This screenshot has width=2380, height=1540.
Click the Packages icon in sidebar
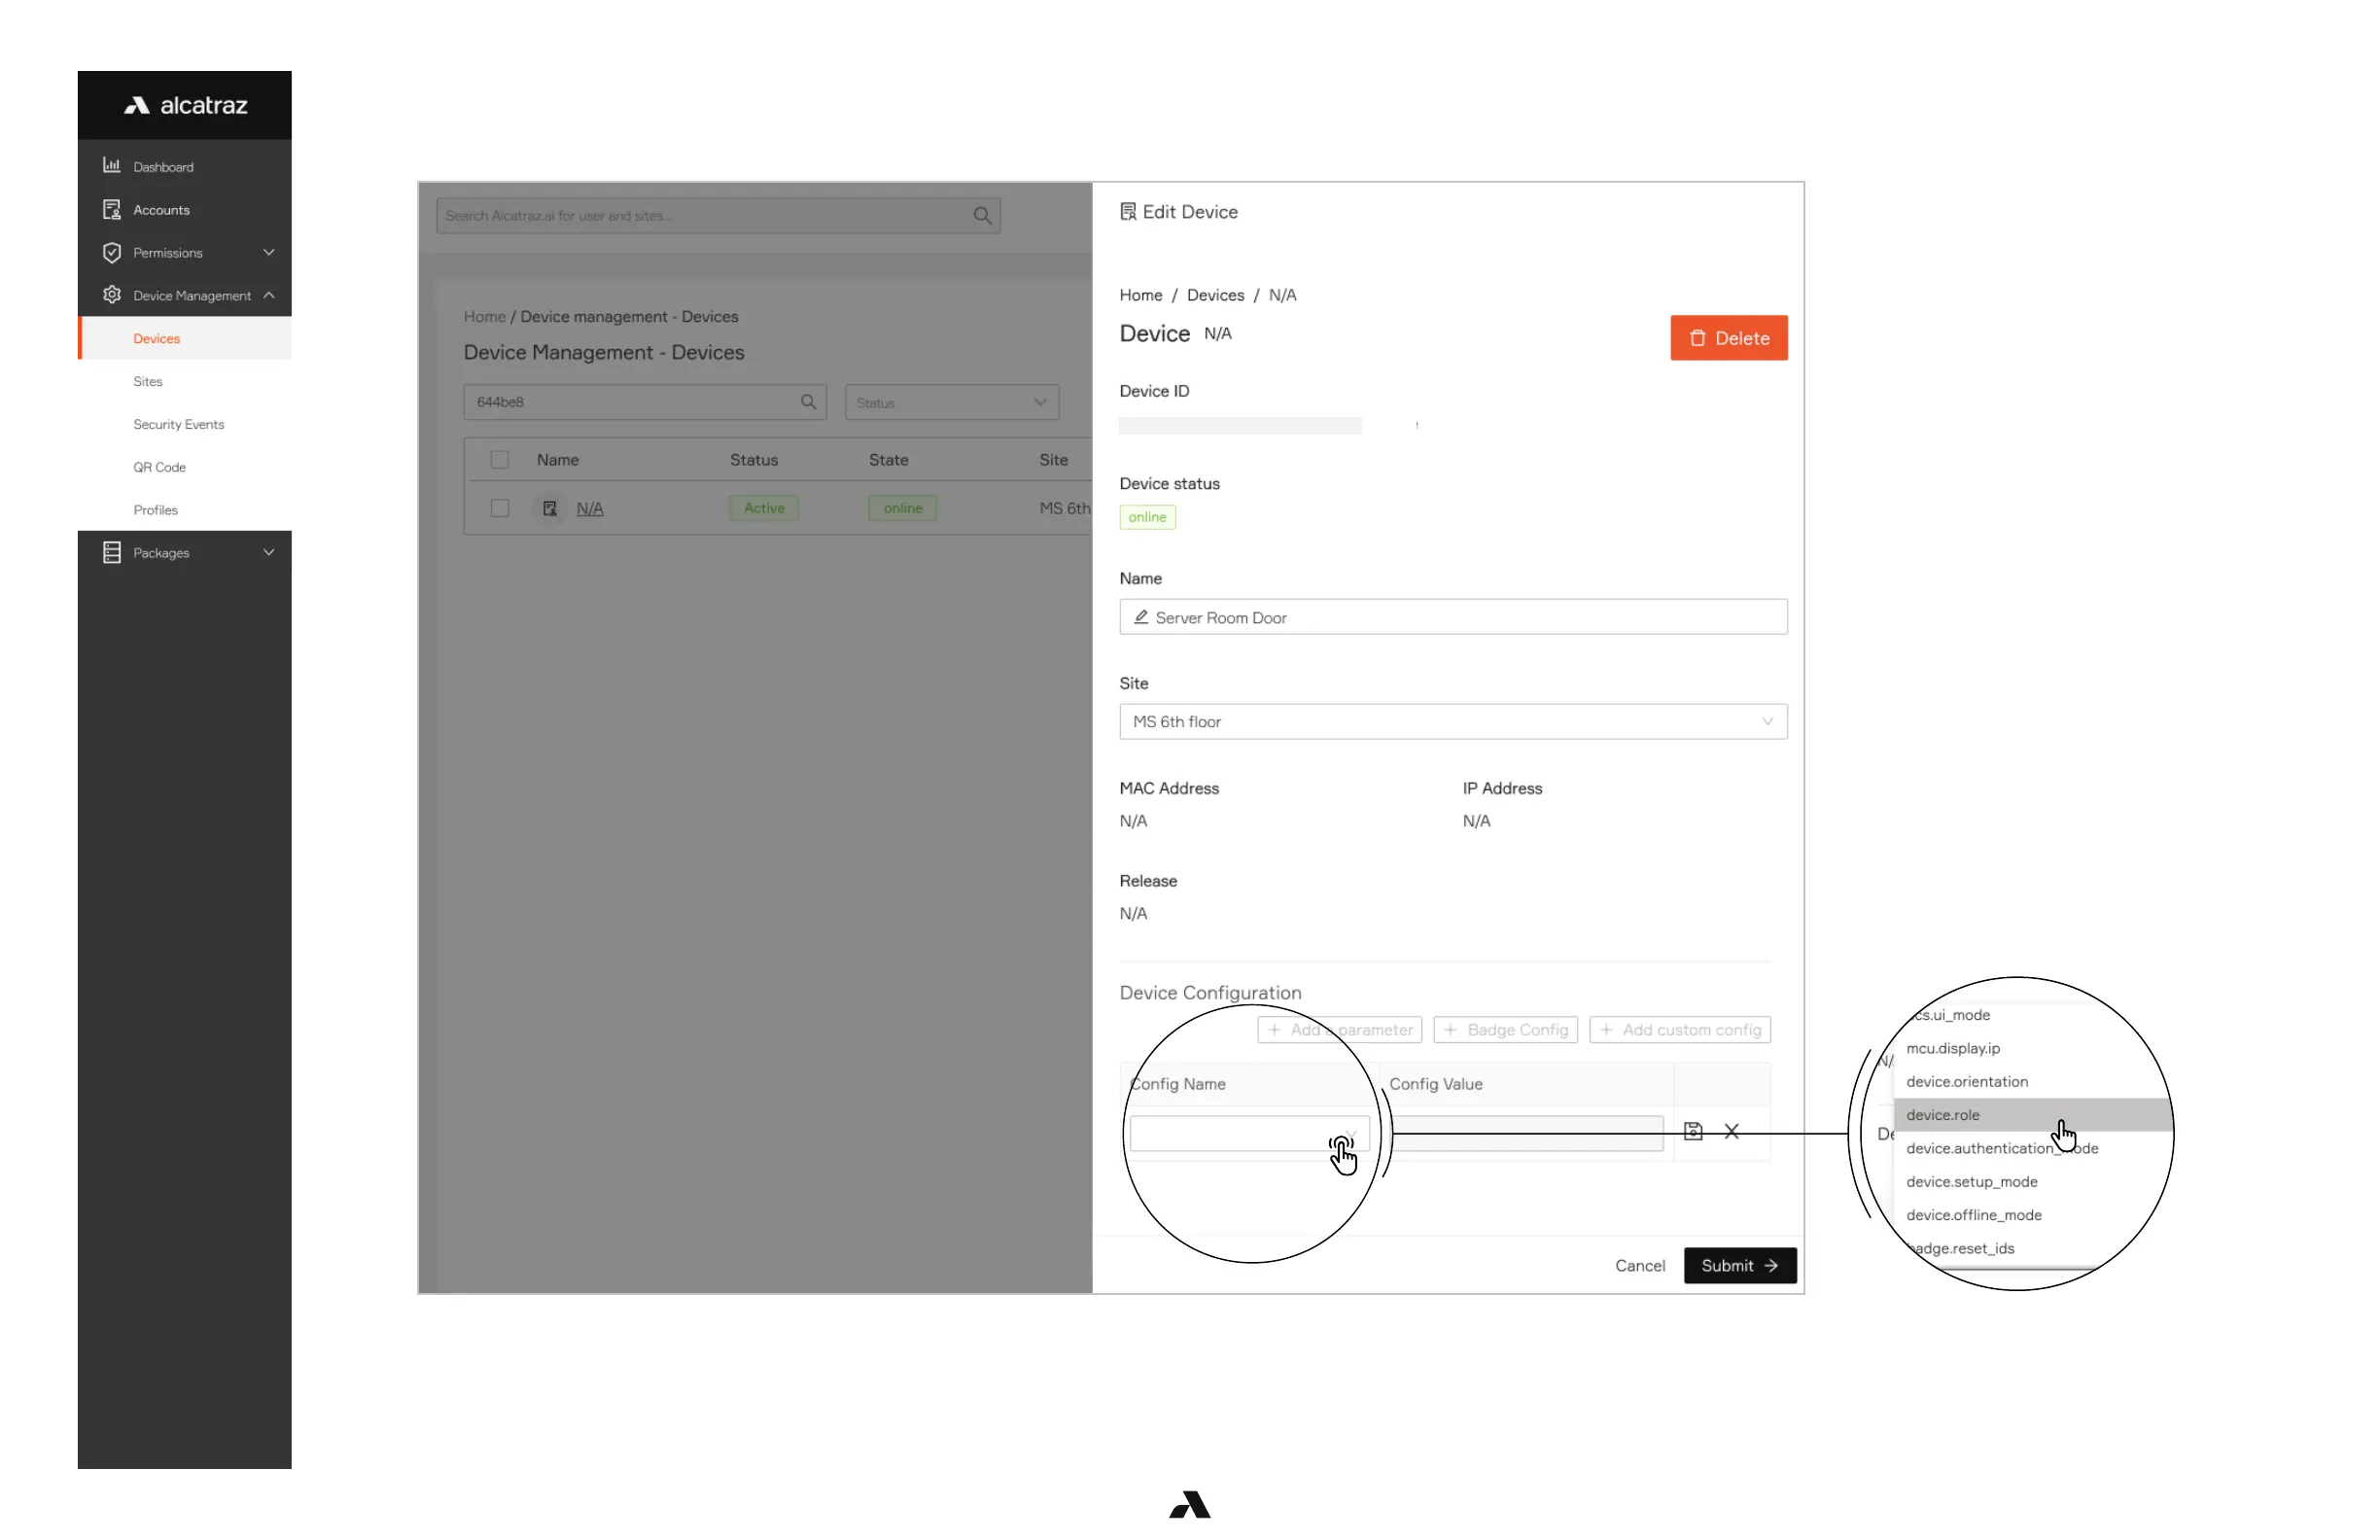point(111,552)
